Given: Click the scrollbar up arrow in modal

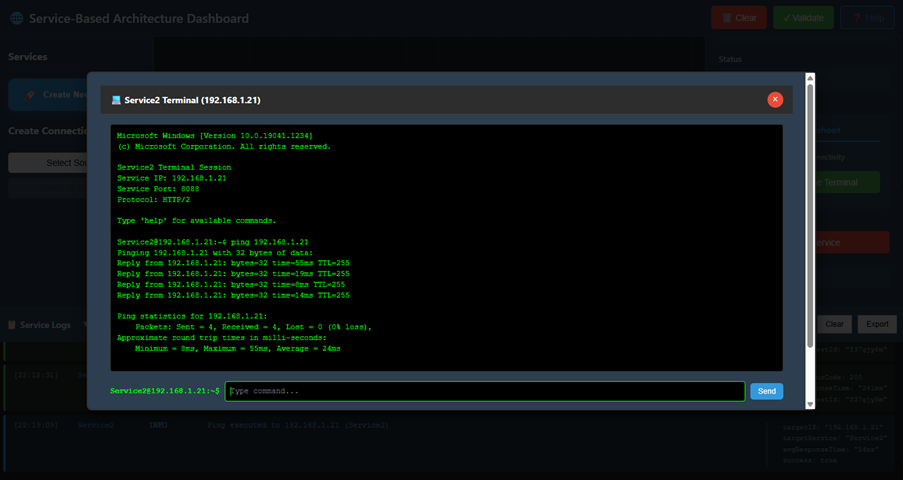Looking at the screenshot, I should pyautogui.click(x=810, y=78).
